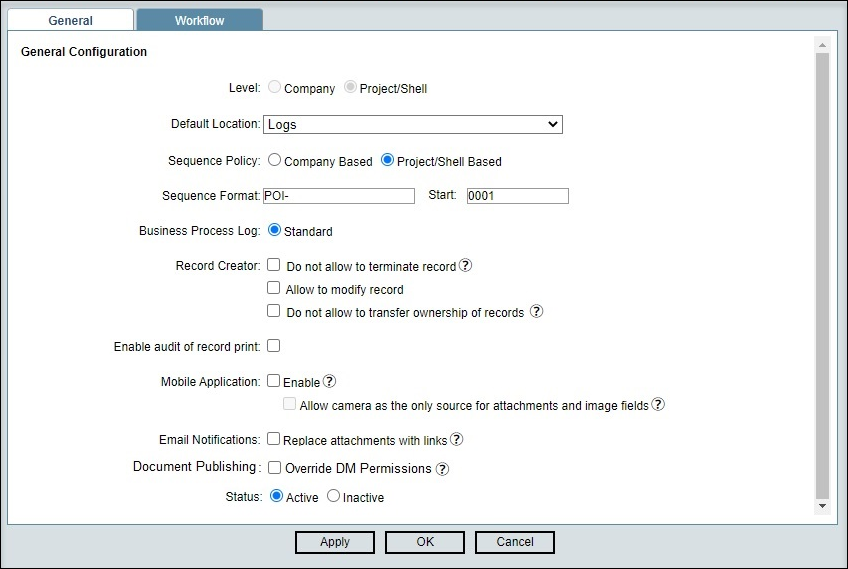Check 'Allow to modify record'
848x569 pixels.
coord(274,288)
